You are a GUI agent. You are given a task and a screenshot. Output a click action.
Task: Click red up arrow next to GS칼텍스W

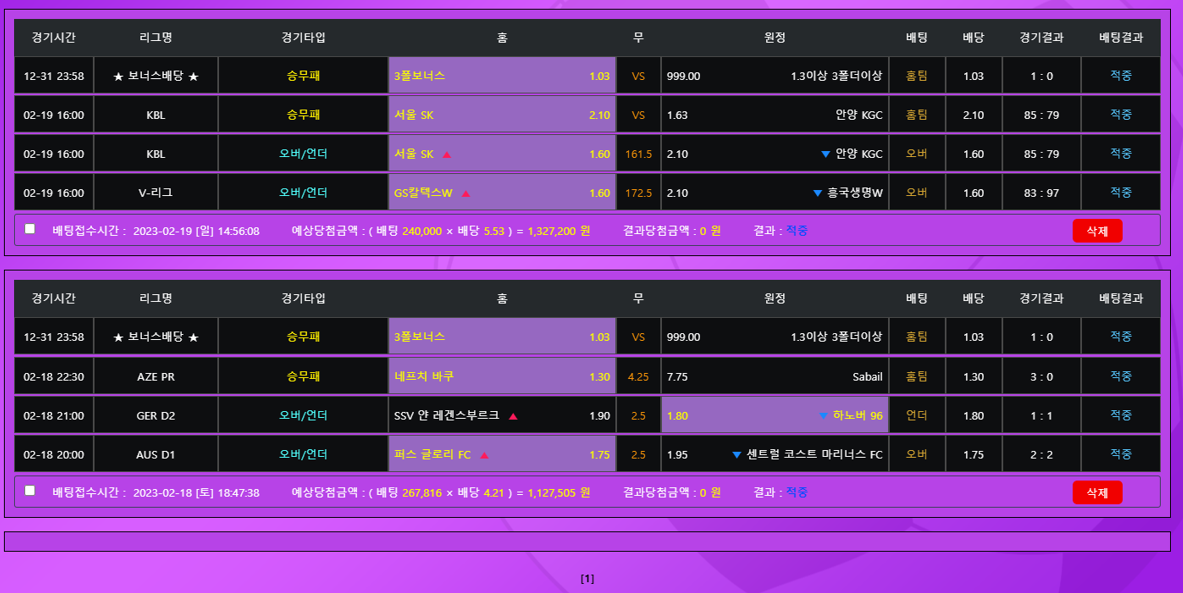coord(466,194)
